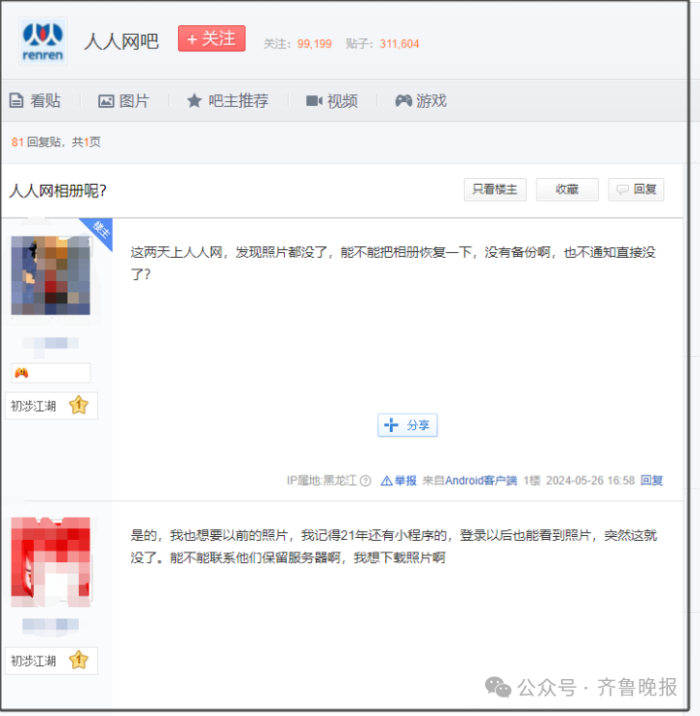Open the original poster's blurred avatar
The image size is (700, 716).
50,275
